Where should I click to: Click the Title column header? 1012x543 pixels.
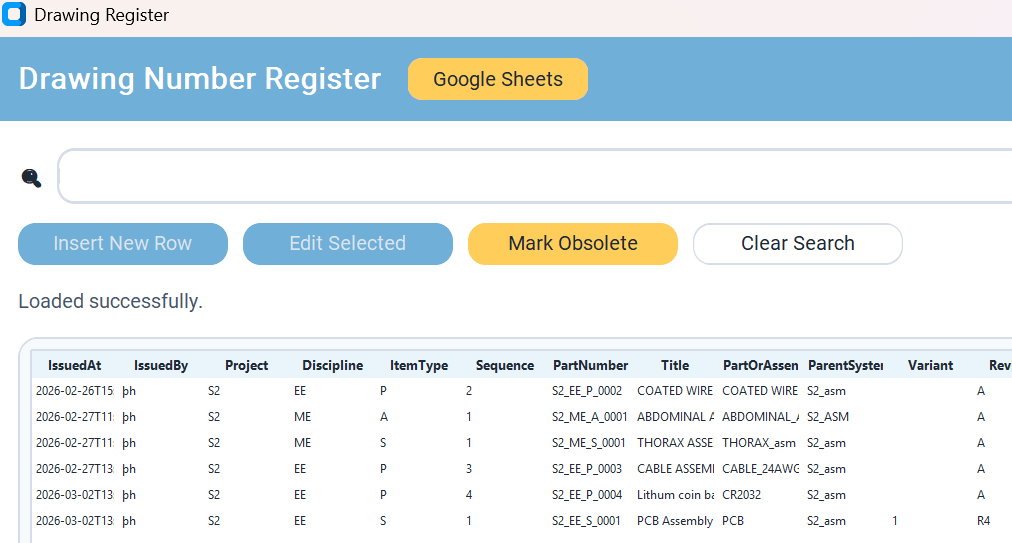(675, 365)
